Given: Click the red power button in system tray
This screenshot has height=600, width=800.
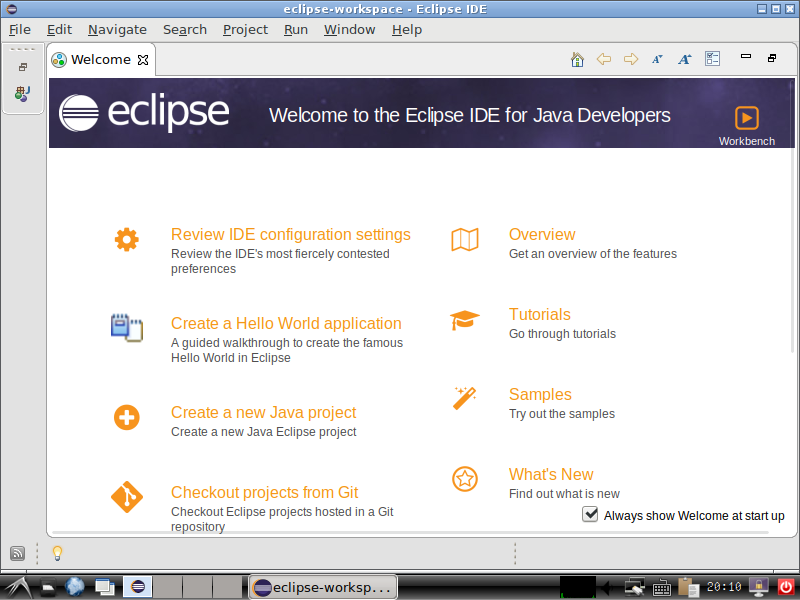Looking at the screenshot, I should (786, 587).
